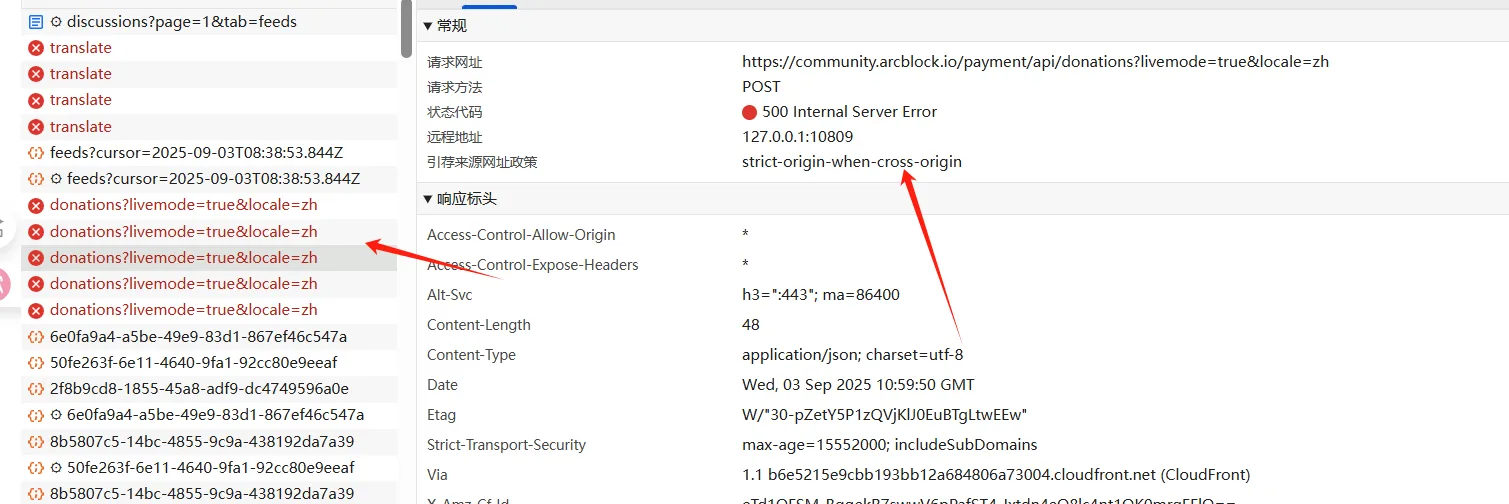Screen dimensions: 1509x504
Task: Click the strict-origin-when-cross-origin policy value
Action: coord(852,161)
